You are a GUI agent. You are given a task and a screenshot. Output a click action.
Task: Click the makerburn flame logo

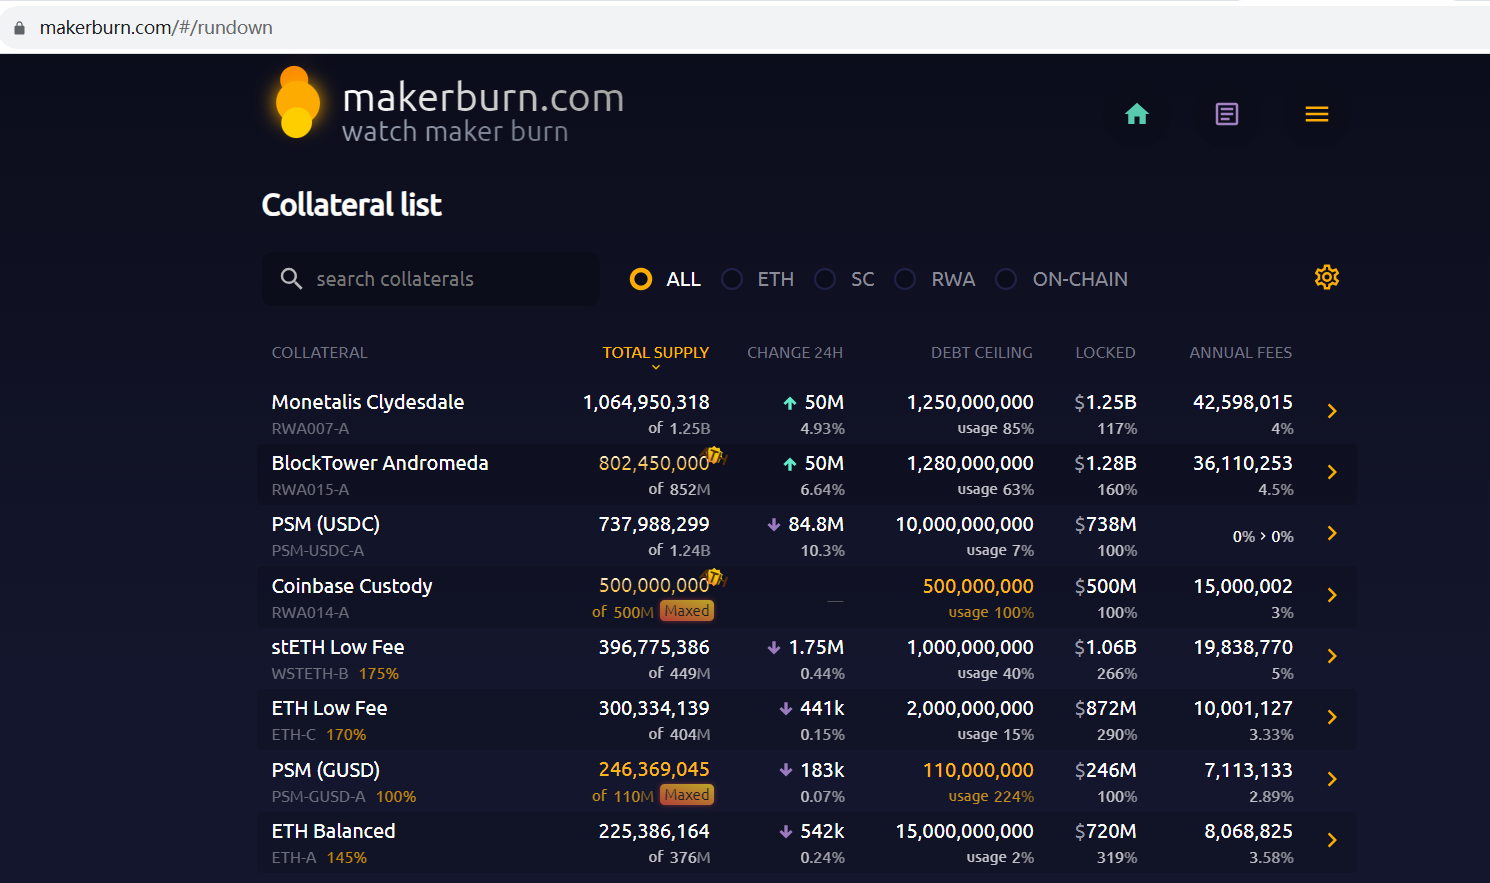pos(297,102)
